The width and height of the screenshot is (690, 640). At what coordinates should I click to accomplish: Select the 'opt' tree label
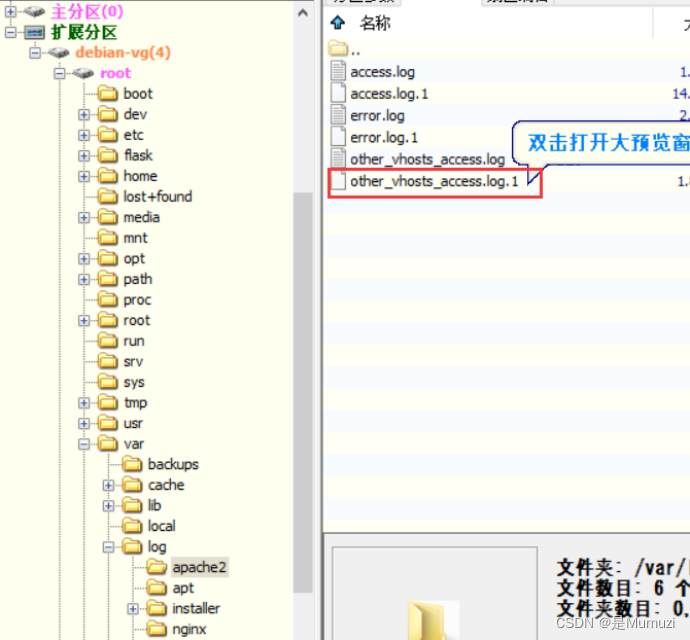134,259
